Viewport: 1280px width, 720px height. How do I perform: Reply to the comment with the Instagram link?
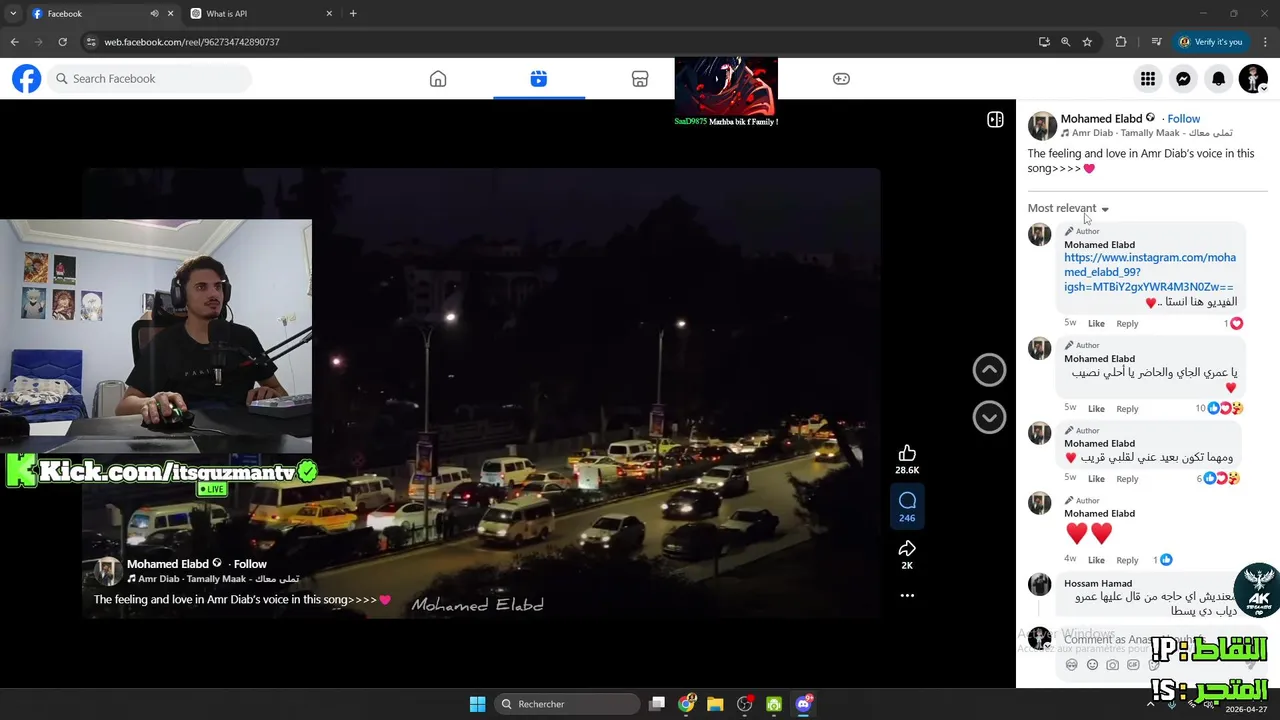(1127, 324)
